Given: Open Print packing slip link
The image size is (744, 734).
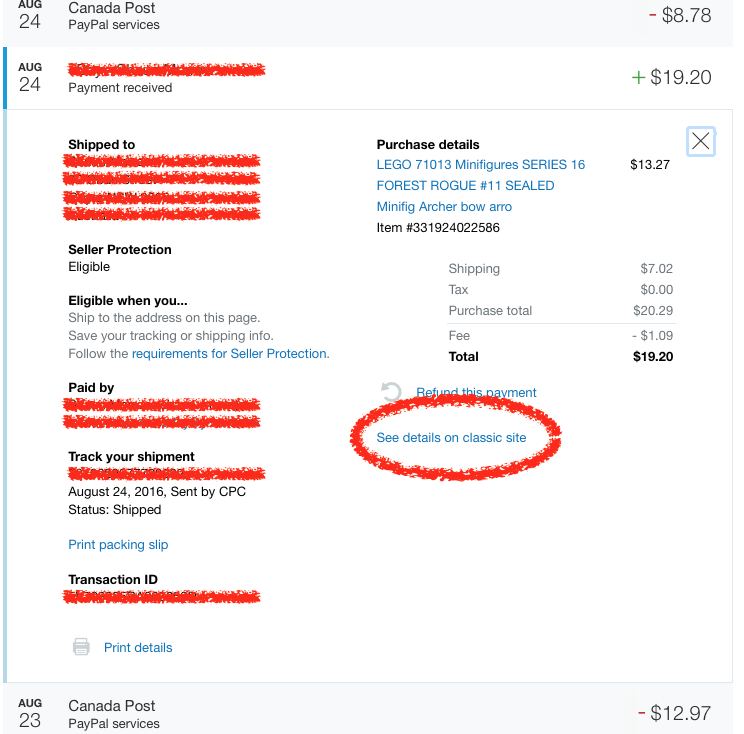Looking at the screenshot, I should coord(118,544).
